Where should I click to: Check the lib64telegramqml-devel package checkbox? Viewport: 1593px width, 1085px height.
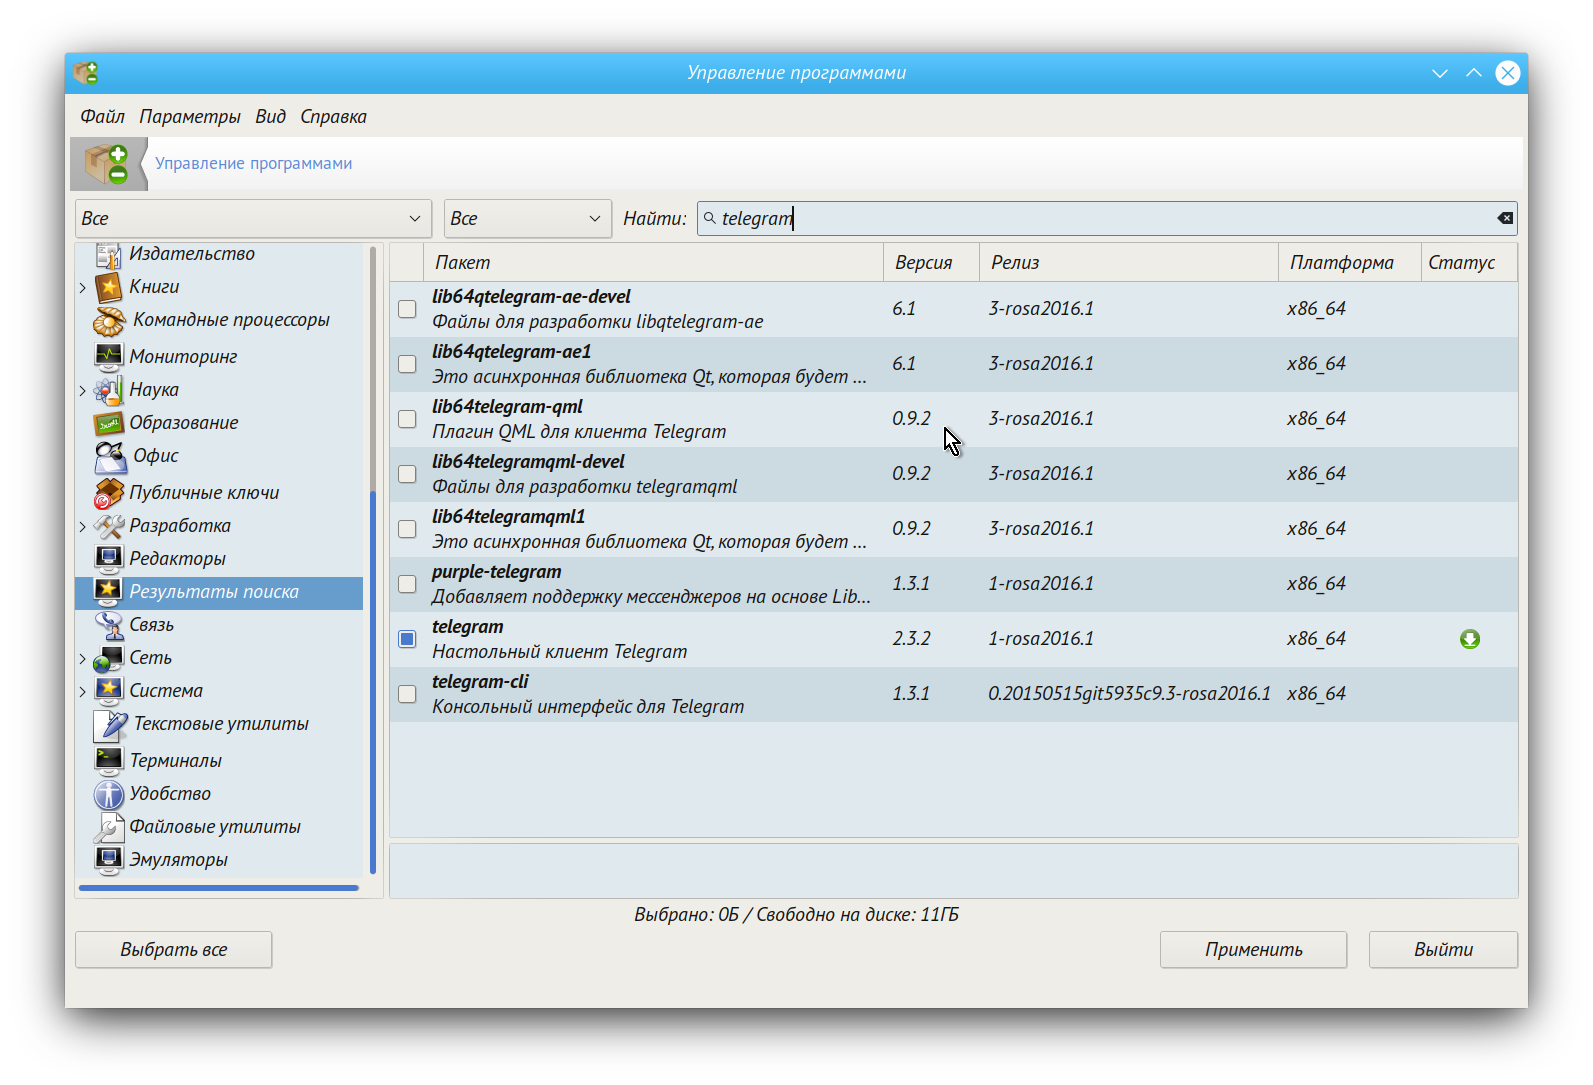pyautogui.click(x=407, y=474)
